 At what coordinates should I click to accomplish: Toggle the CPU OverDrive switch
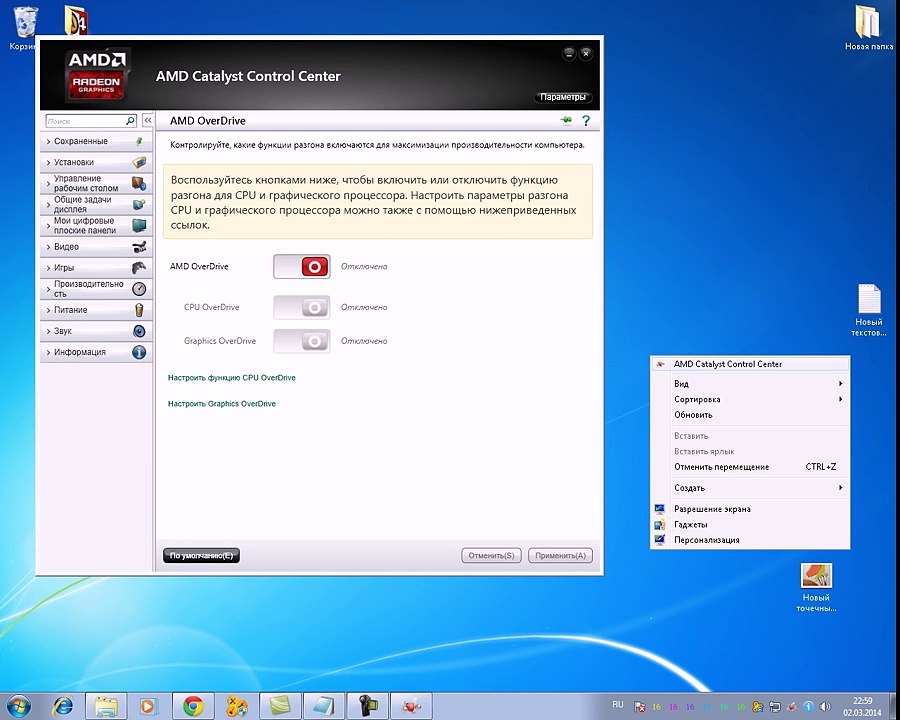coord(302,307)
